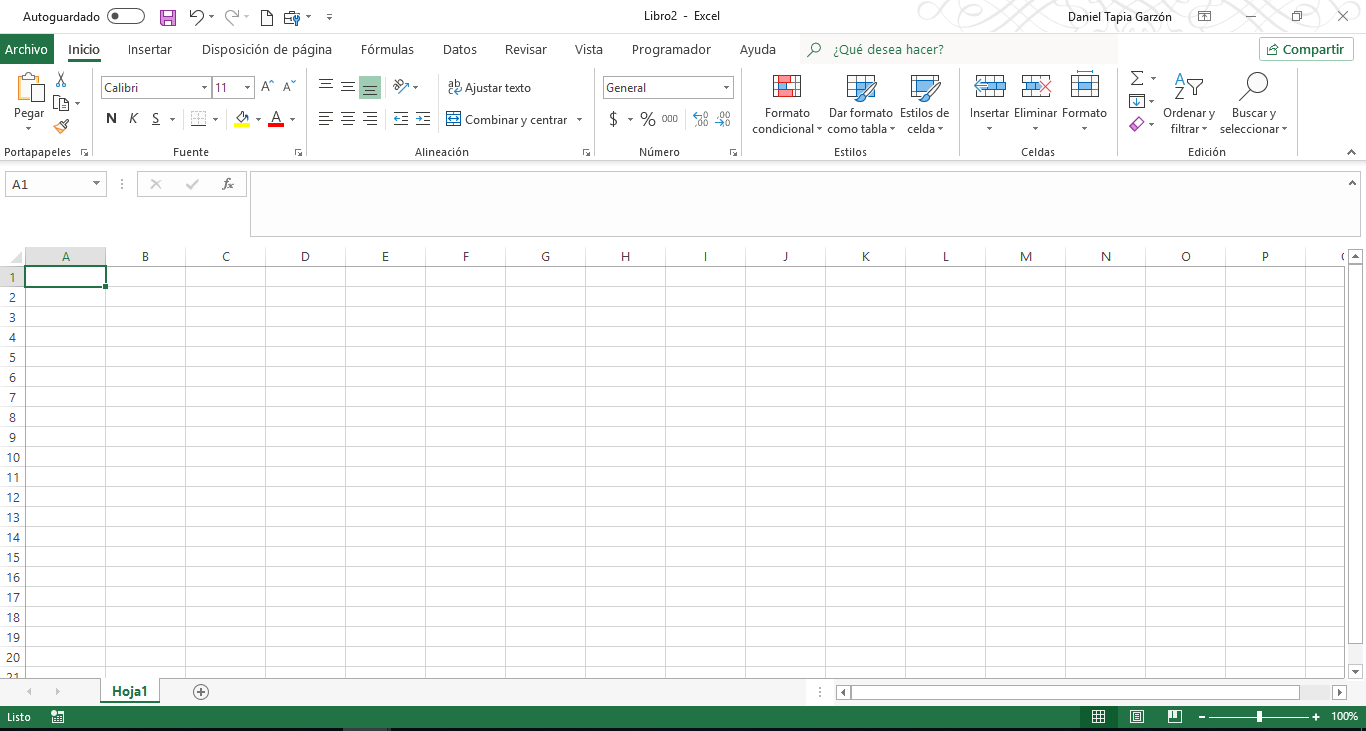The width and height of the screenshot is (1366, 731).
Task: Increase font size
Action: [267, 88]
